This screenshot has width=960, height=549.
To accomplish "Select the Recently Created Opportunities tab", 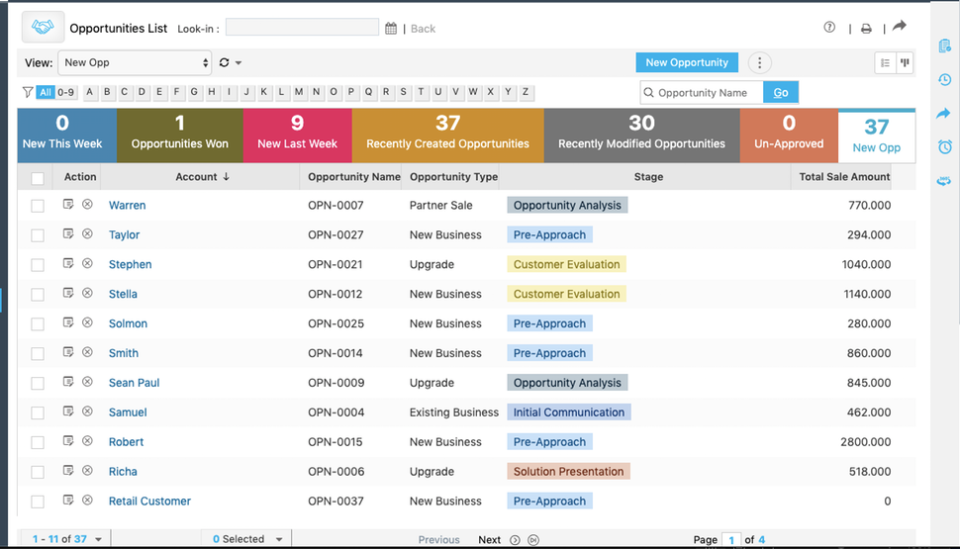I will [447, 135].
